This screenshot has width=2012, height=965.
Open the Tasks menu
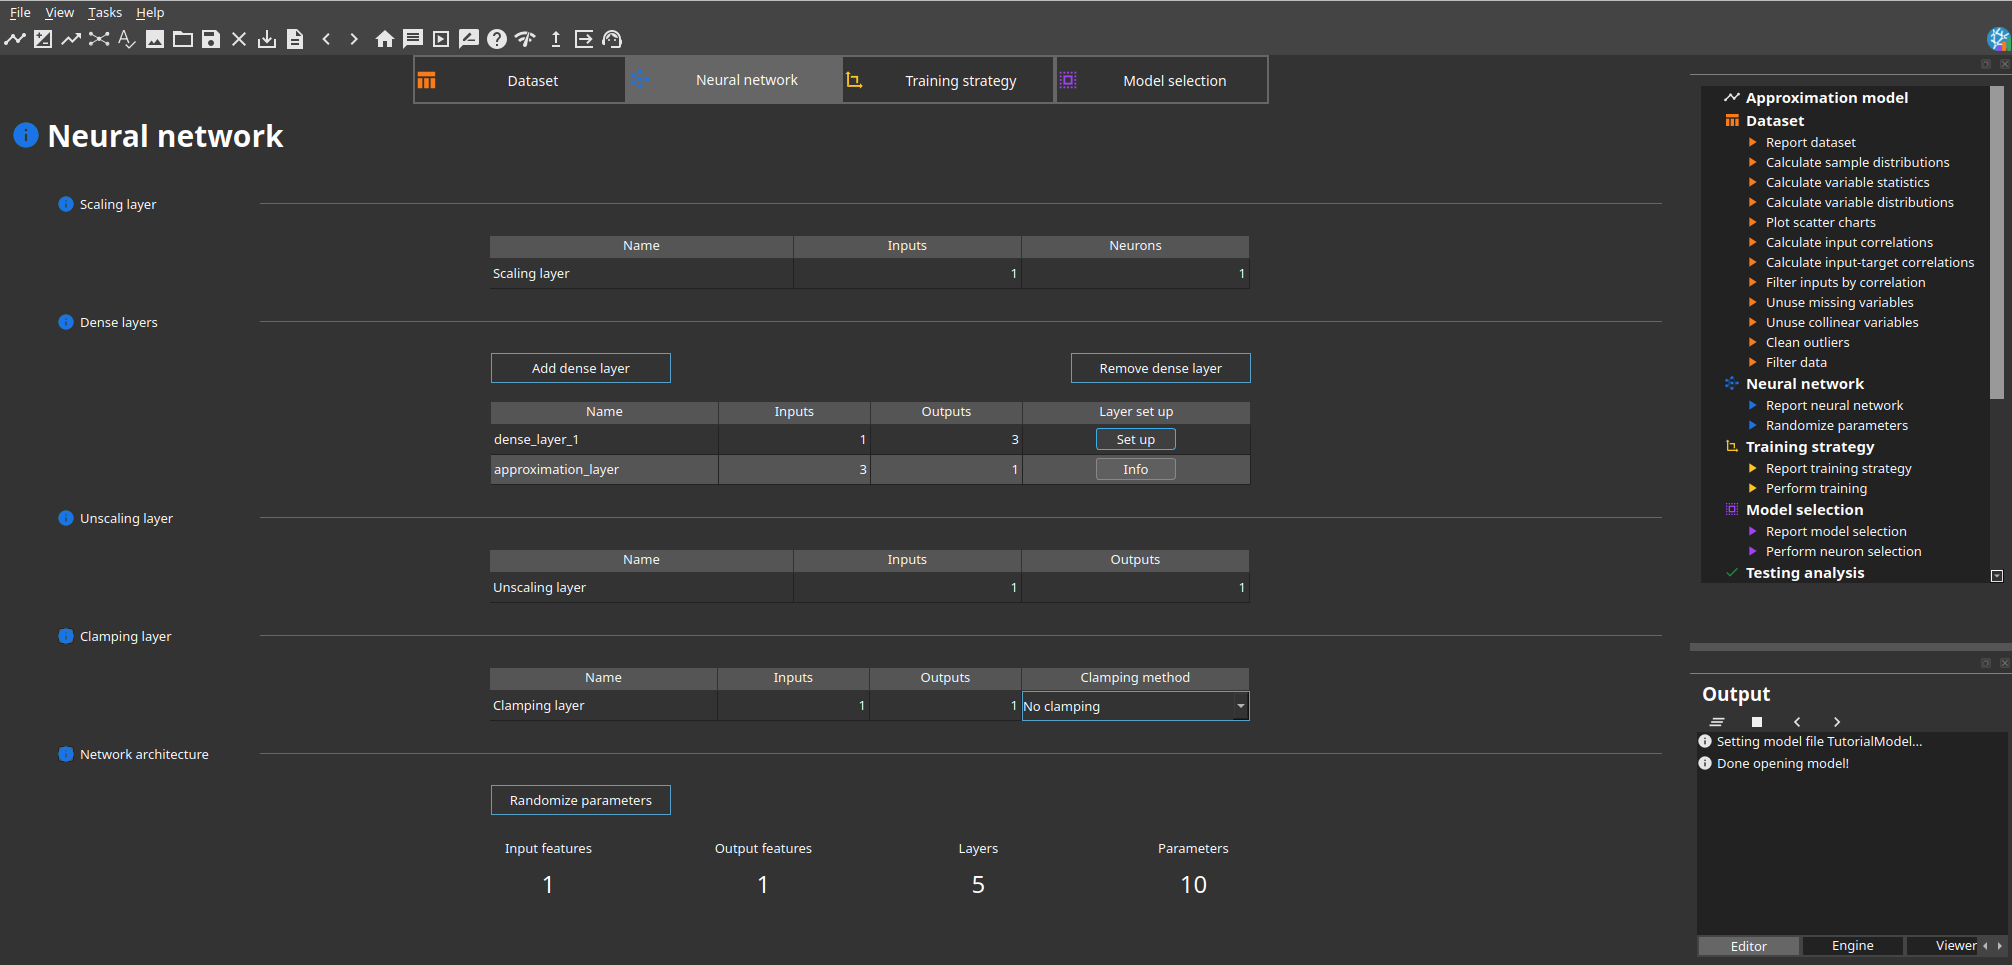105,13
